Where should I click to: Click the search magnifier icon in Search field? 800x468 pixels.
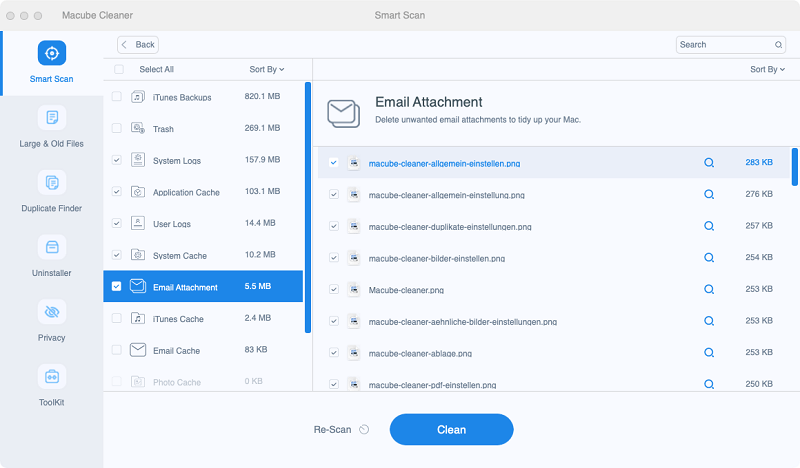tap(778, 45)
